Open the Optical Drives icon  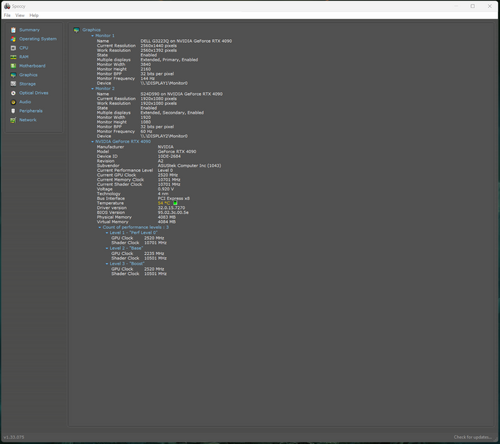(x=13, y=93)
